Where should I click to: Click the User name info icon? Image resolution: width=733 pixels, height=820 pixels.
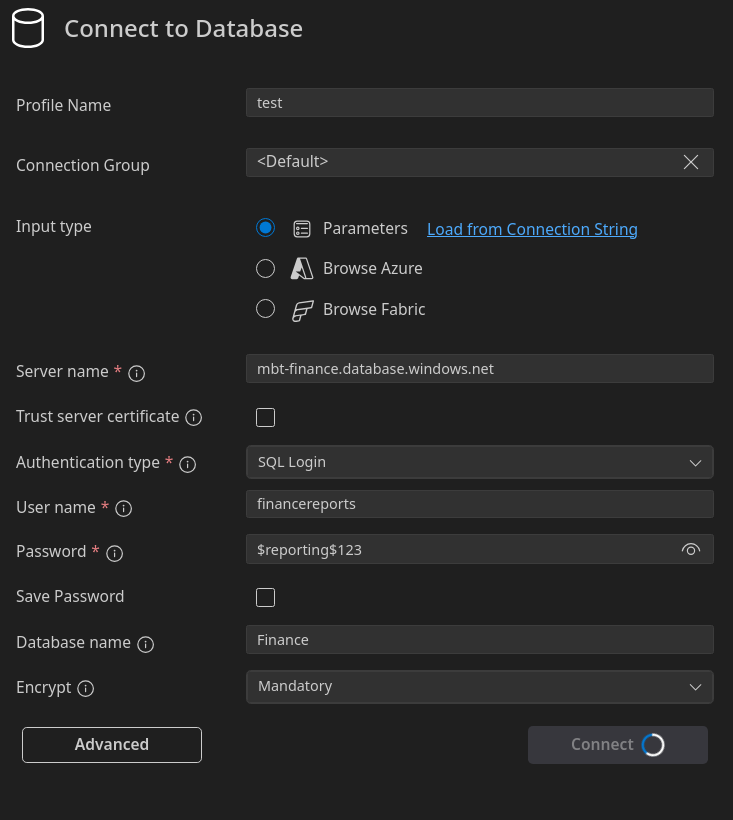pyautogui.click(x=124, y=509)
